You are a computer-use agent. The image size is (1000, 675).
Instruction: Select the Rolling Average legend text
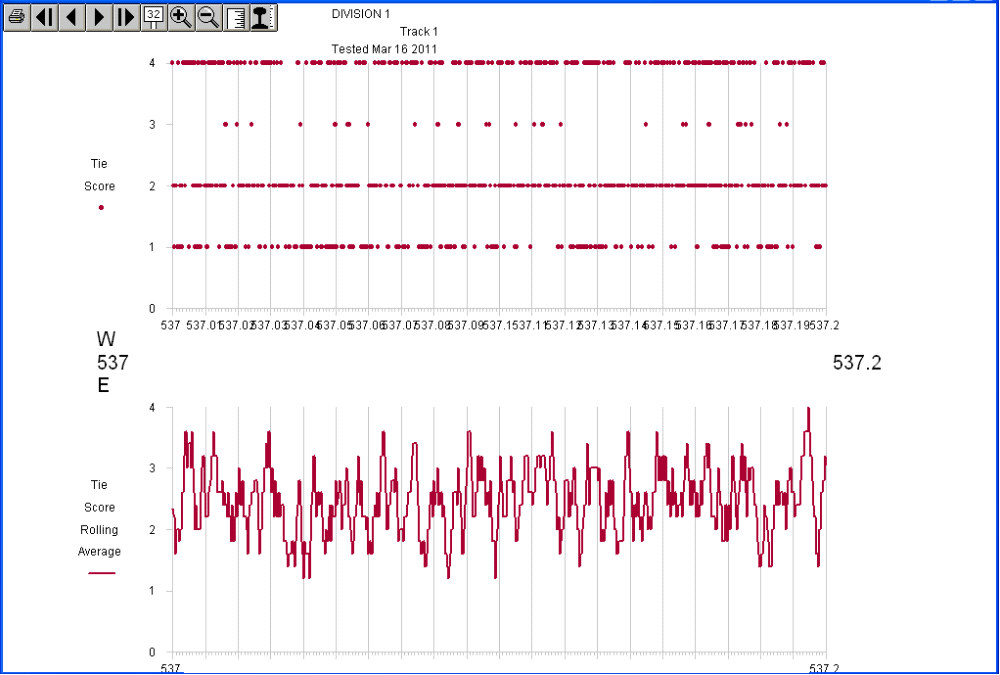[x=99, y=518]
